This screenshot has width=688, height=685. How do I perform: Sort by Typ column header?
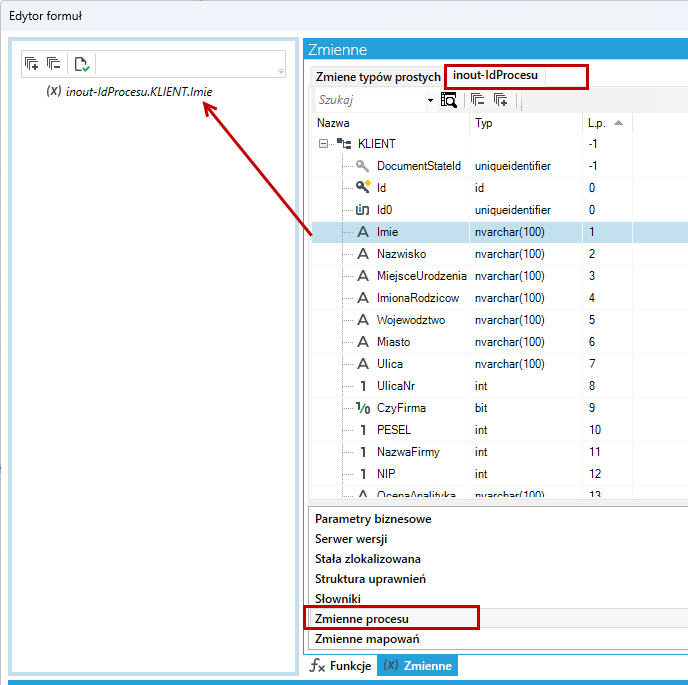(526, 123)
